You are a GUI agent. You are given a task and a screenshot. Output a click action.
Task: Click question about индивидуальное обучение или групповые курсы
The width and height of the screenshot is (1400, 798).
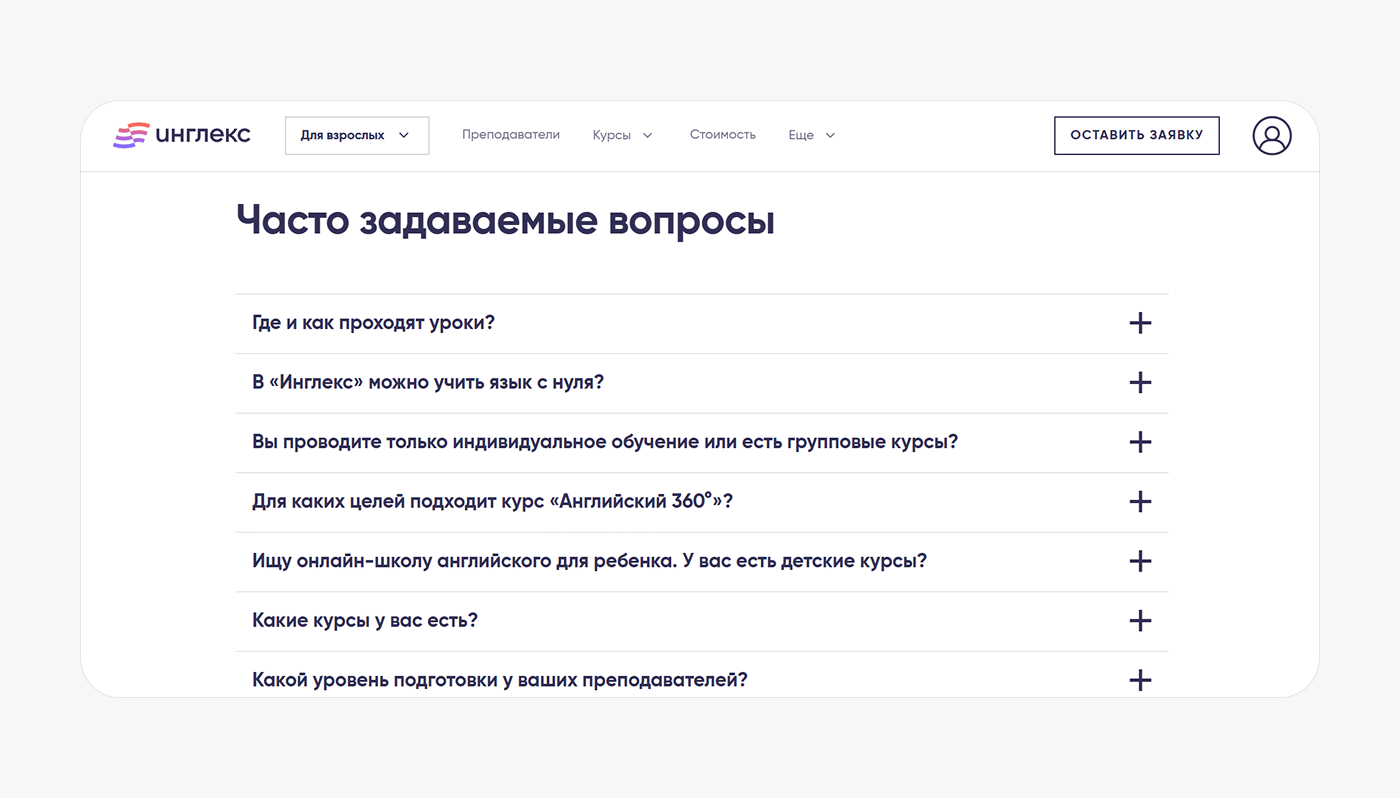tap(605, 442)
